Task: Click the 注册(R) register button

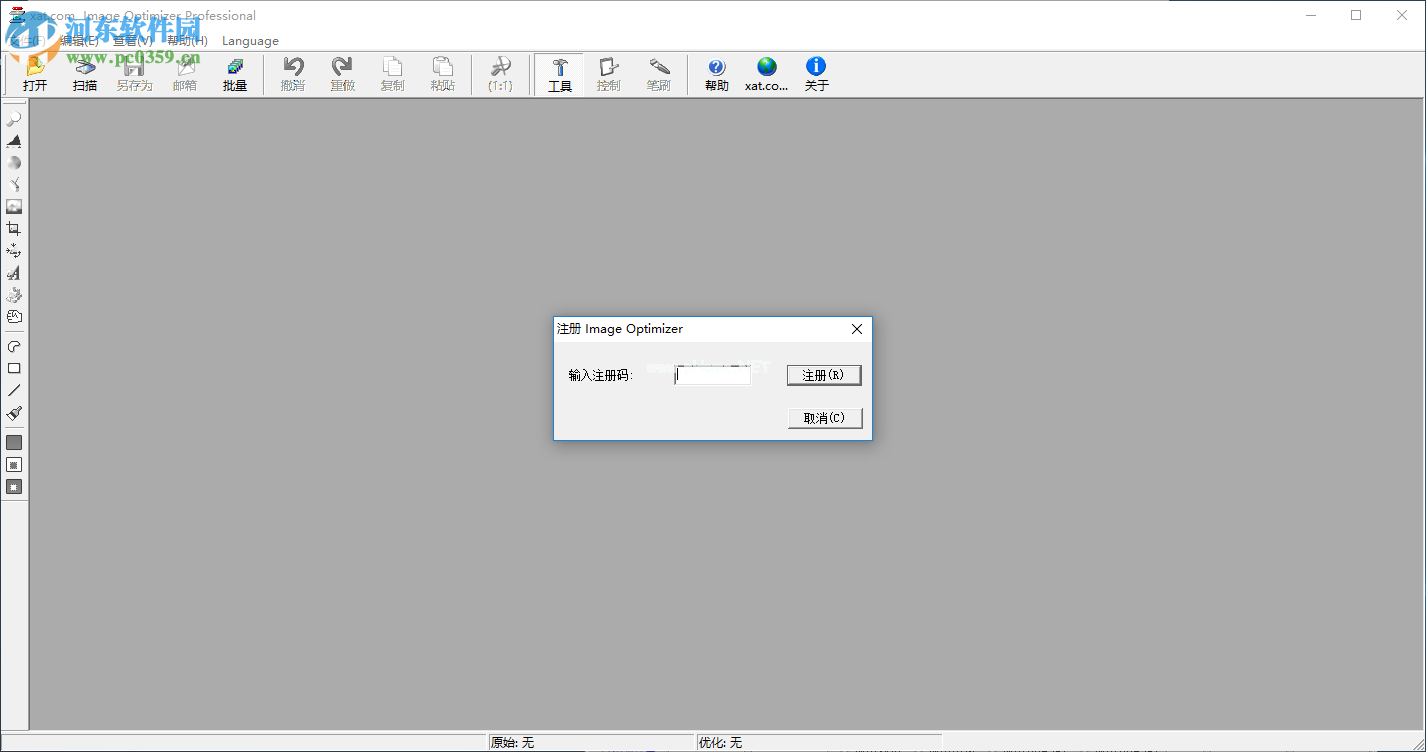Action: 824,375
